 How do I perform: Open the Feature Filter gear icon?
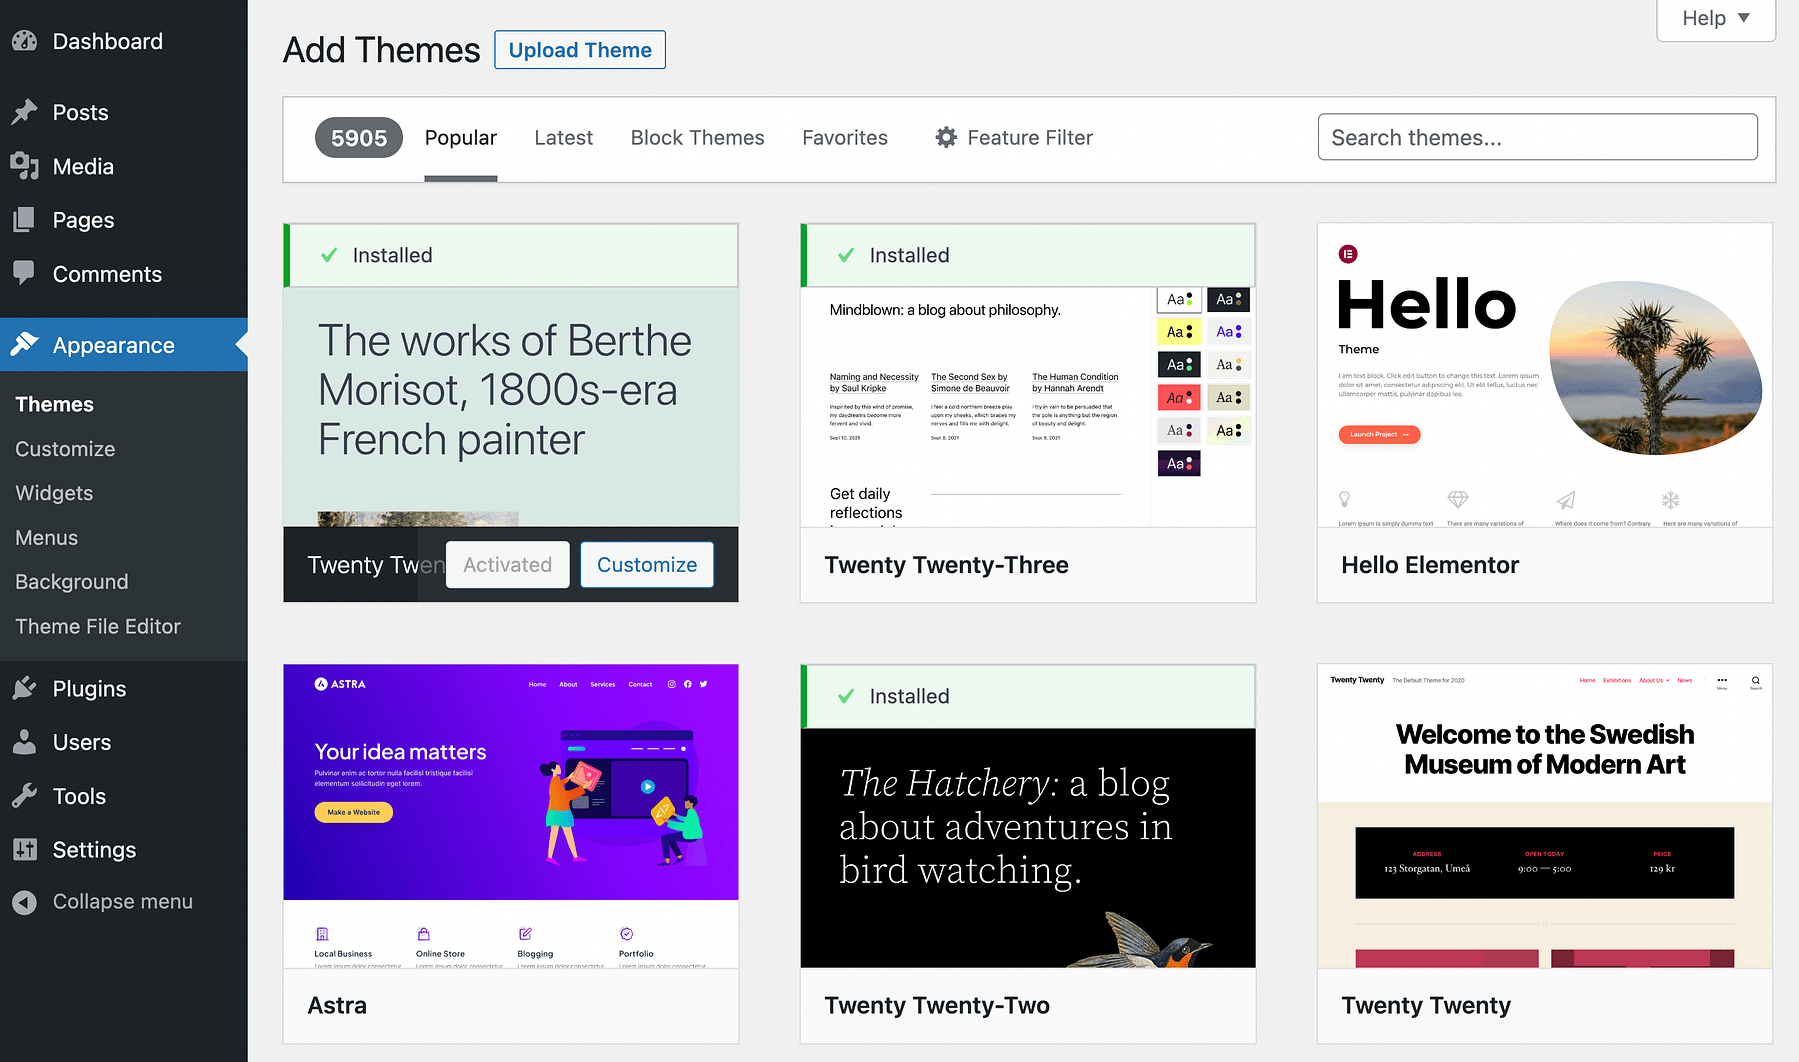click(944, 137)
